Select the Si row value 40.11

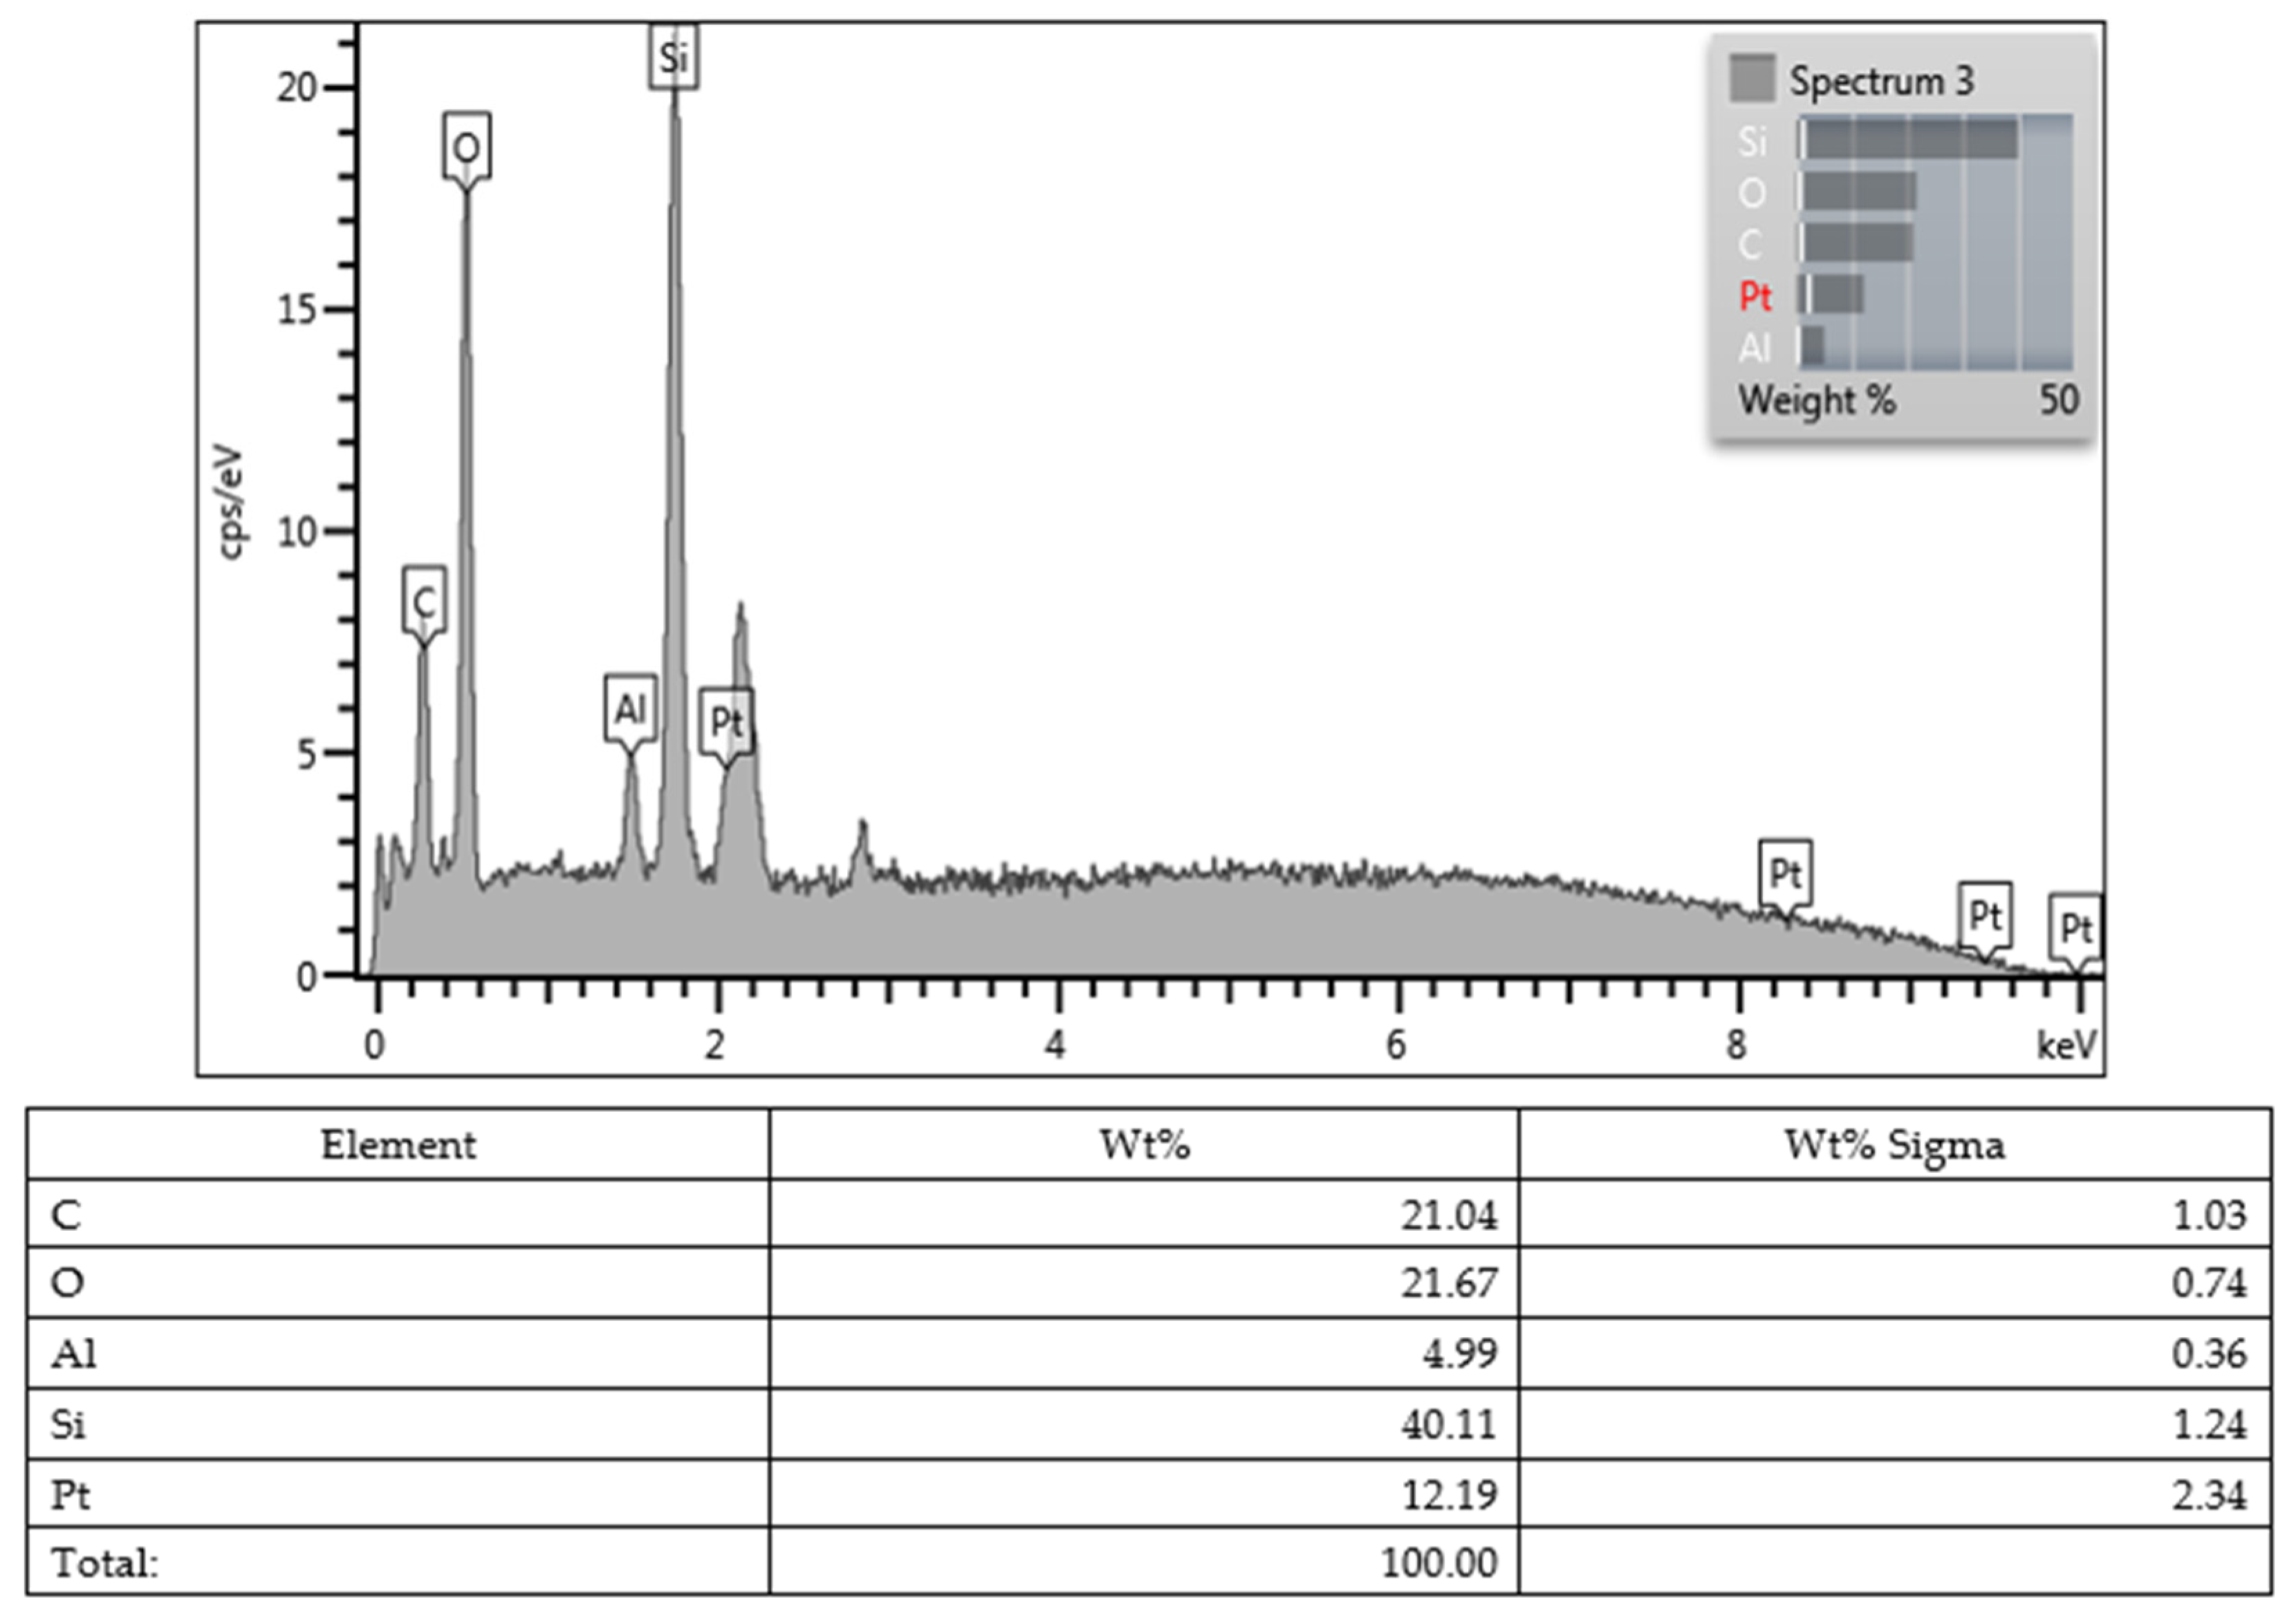tap(1448, 1424)
